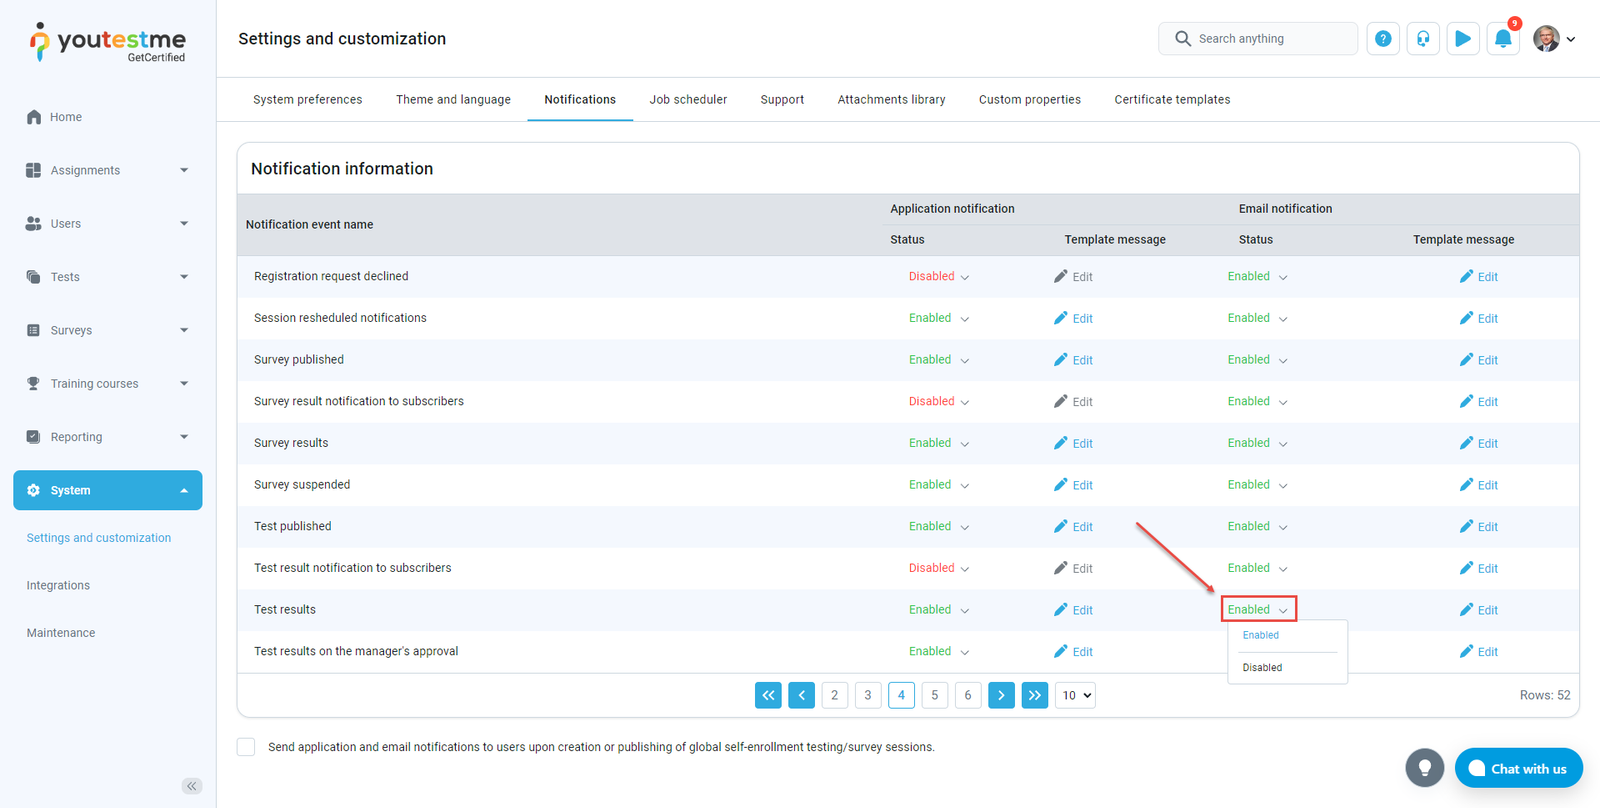Open the Certificate templates tab
1600x808 pixels.
point(1172,100)
